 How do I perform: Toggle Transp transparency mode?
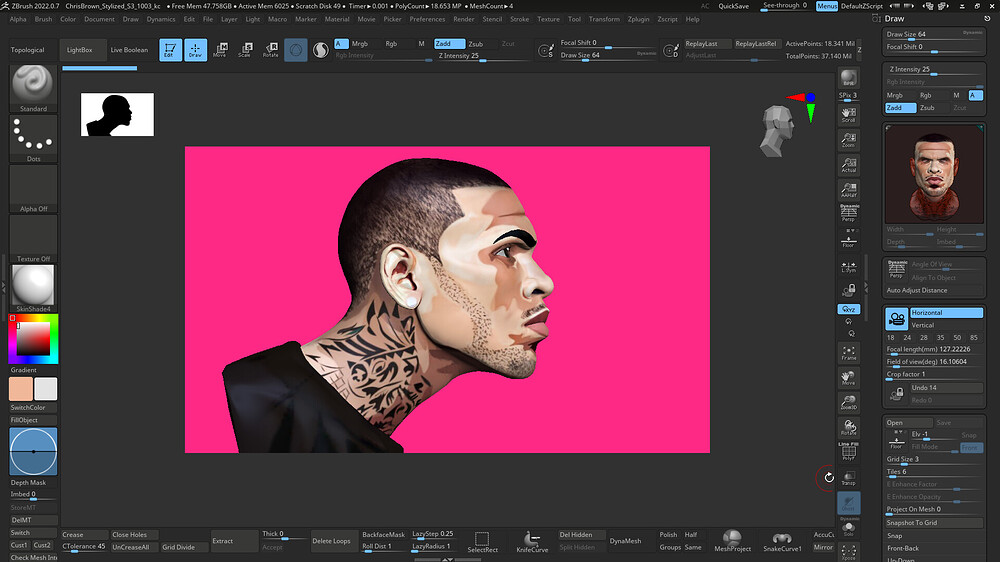[x=848, y=478]
